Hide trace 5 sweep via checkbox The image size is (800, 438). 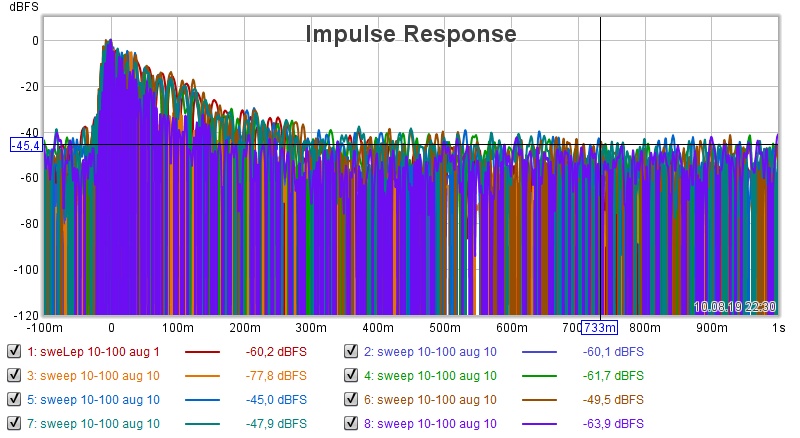coord(14,399)
